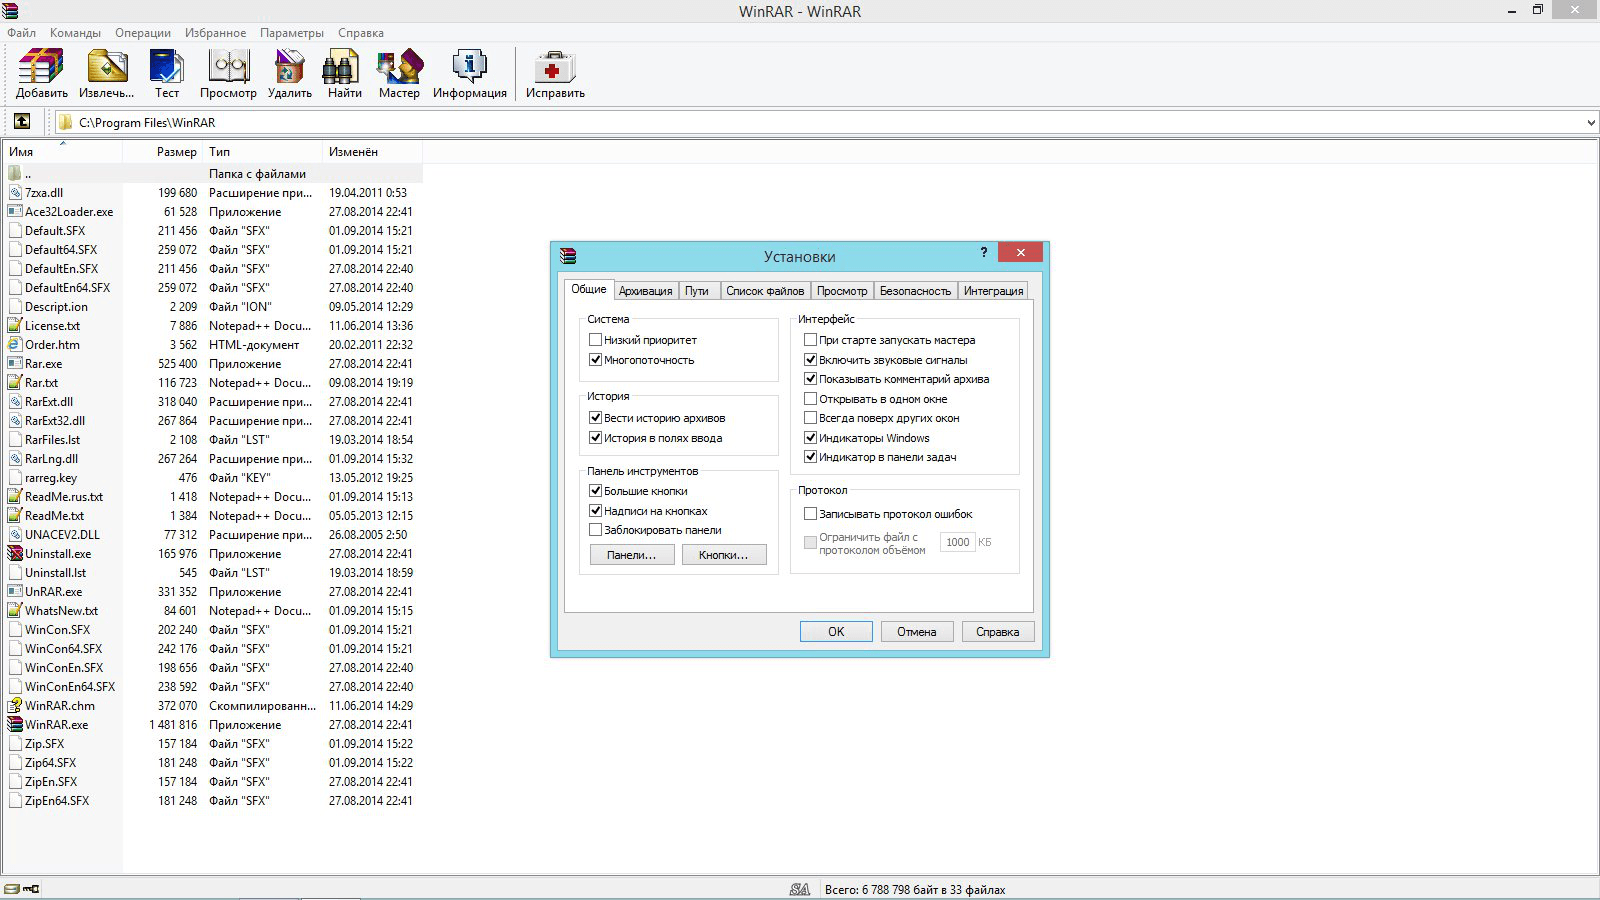Click the up-one-level folder icon
Image resolution: width=1600 pixels, height=900 pixels.
pyautogui.click(x=22, y=121)
